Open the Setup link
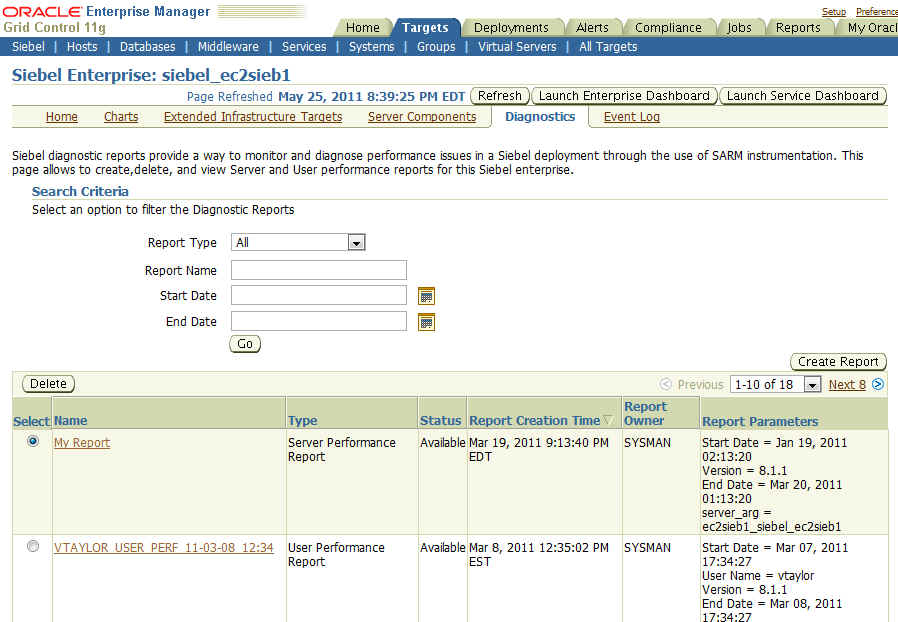This screenshot has width=898, height=622. [x=834, y=11]
